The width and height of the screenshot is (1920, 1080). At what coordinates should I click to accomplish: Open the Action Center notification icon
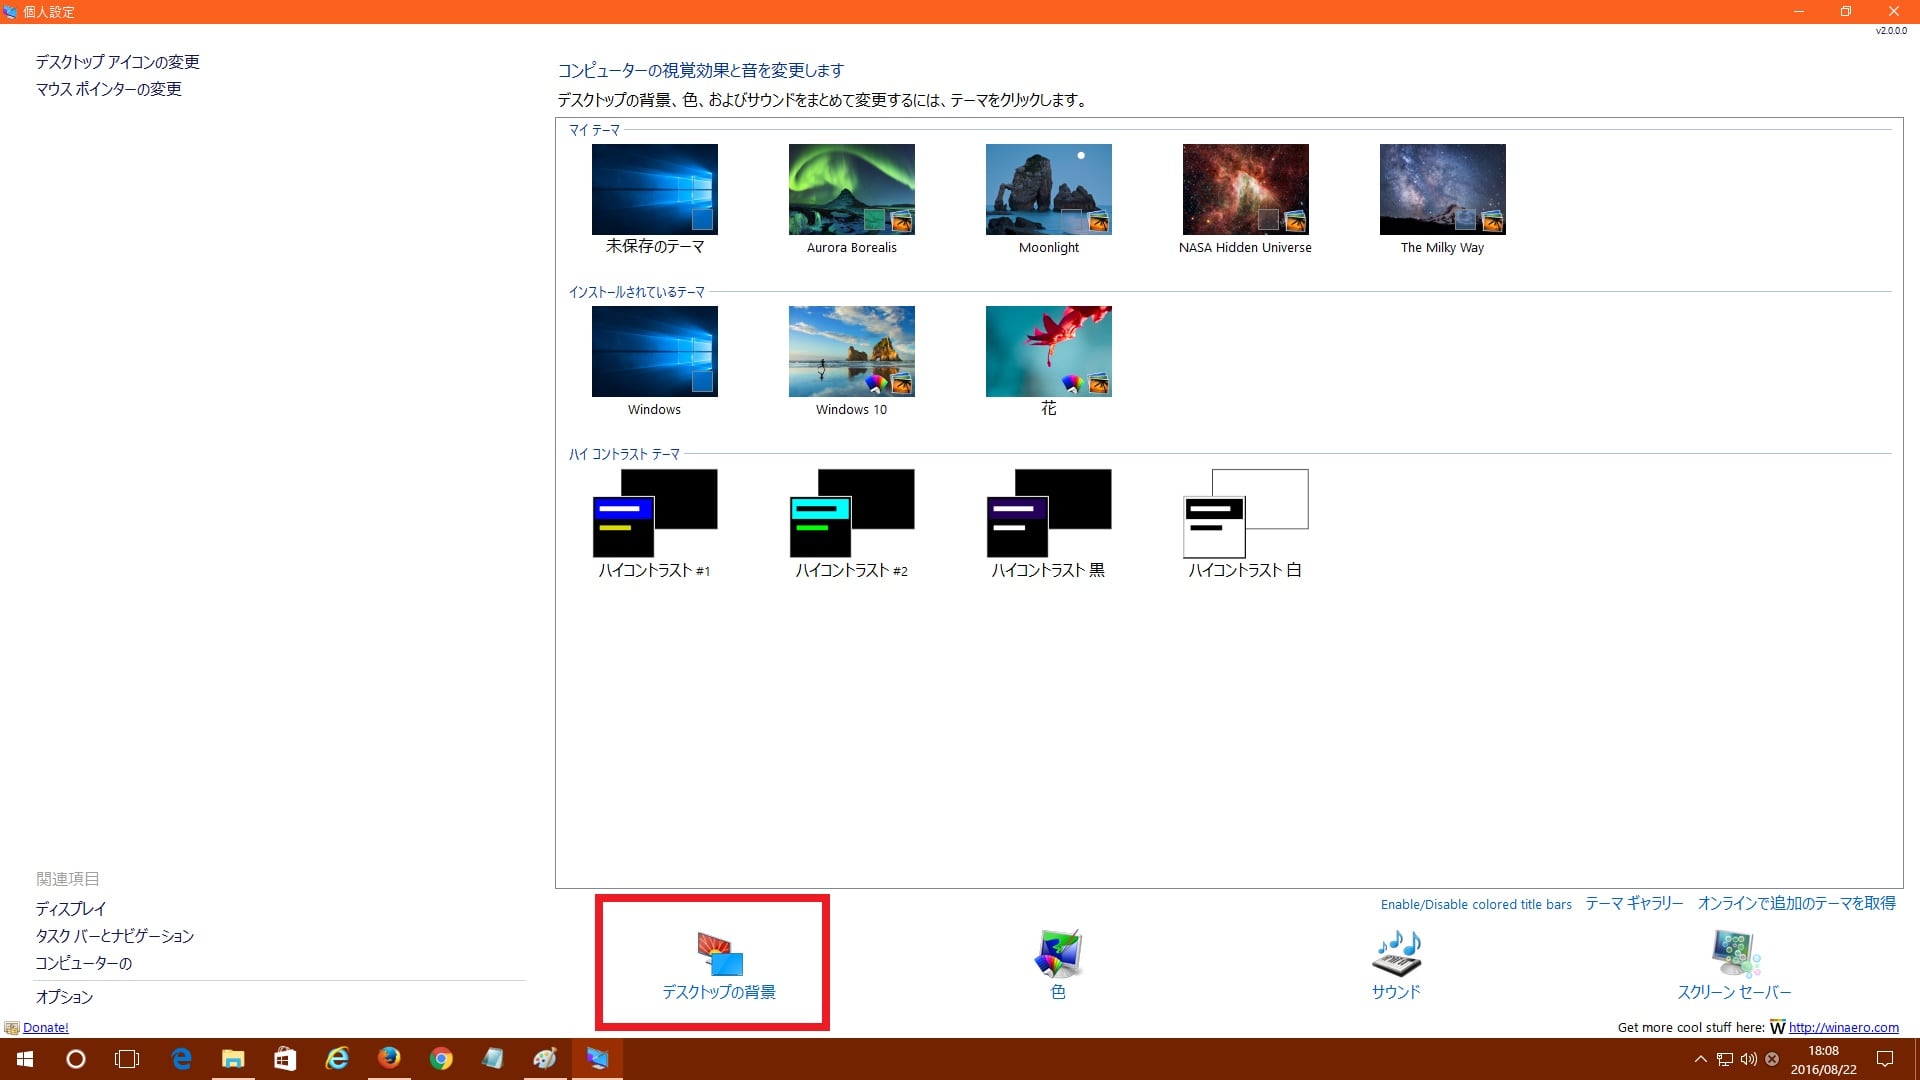[x=1885, y=1059]
